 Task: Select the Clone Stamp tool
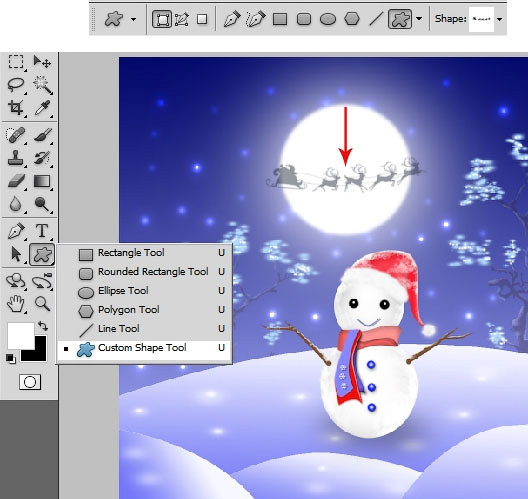click(x=16, y=158)
